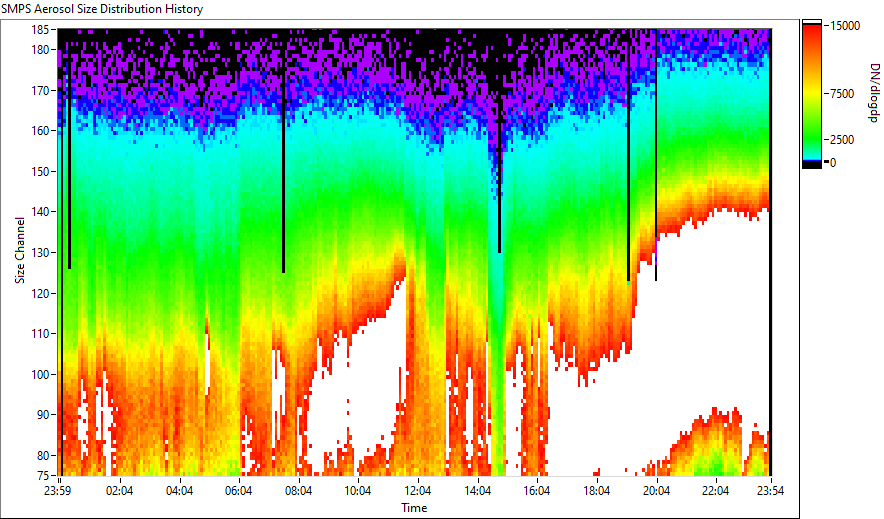Click the 'Size Channel' y-axis label
The image size is (884, 519).
point(20,250)
